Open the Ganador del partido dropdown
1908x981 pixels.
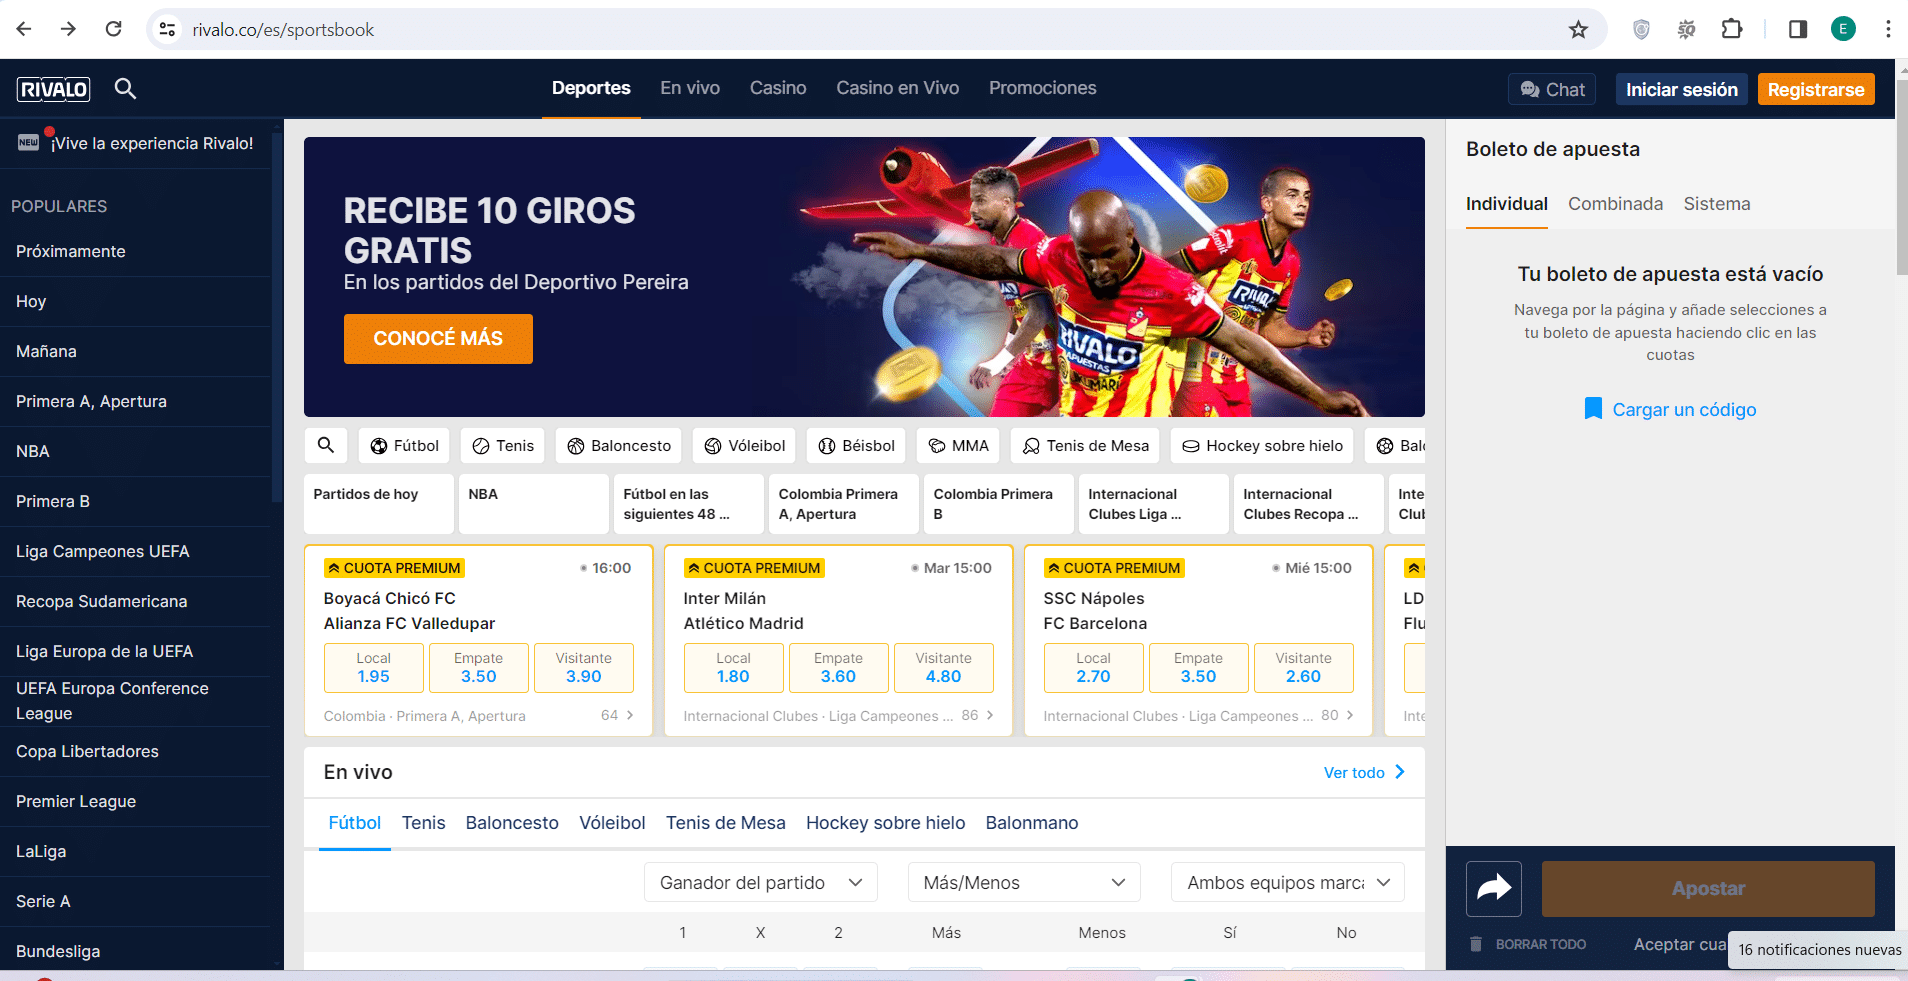tap(761, 883)
